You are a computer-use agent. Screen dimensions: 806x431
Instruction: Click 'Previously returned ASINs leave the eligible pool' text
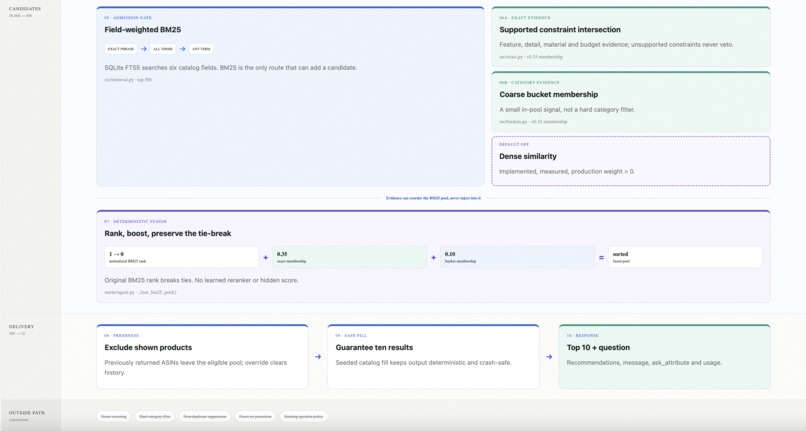(x=195, y=367)
